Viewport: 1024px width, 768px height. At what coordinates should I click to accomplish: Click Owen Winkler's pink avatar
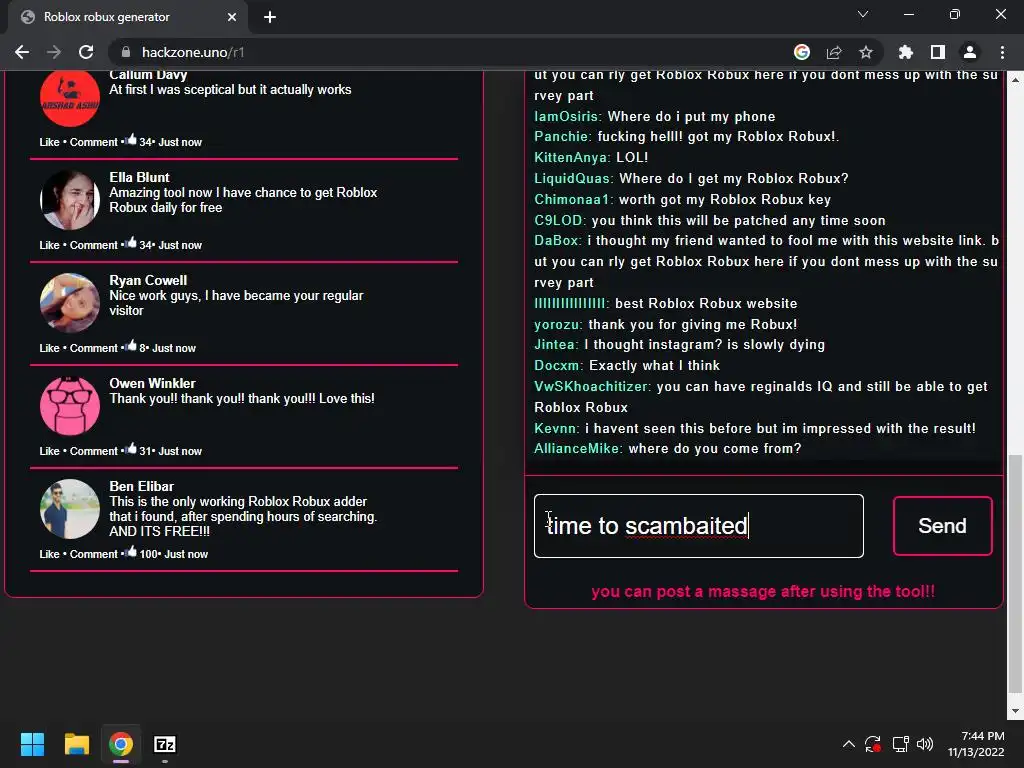click(x=70, y=406)
